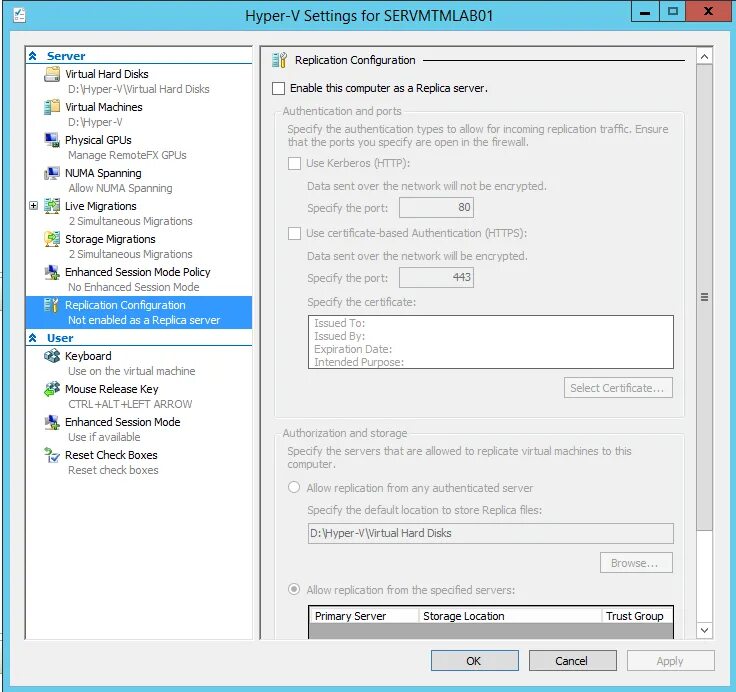The height and width of the screenshot is (692, 736).
Task: Click the Replication Configuration header icon
Action: [279, 60]
